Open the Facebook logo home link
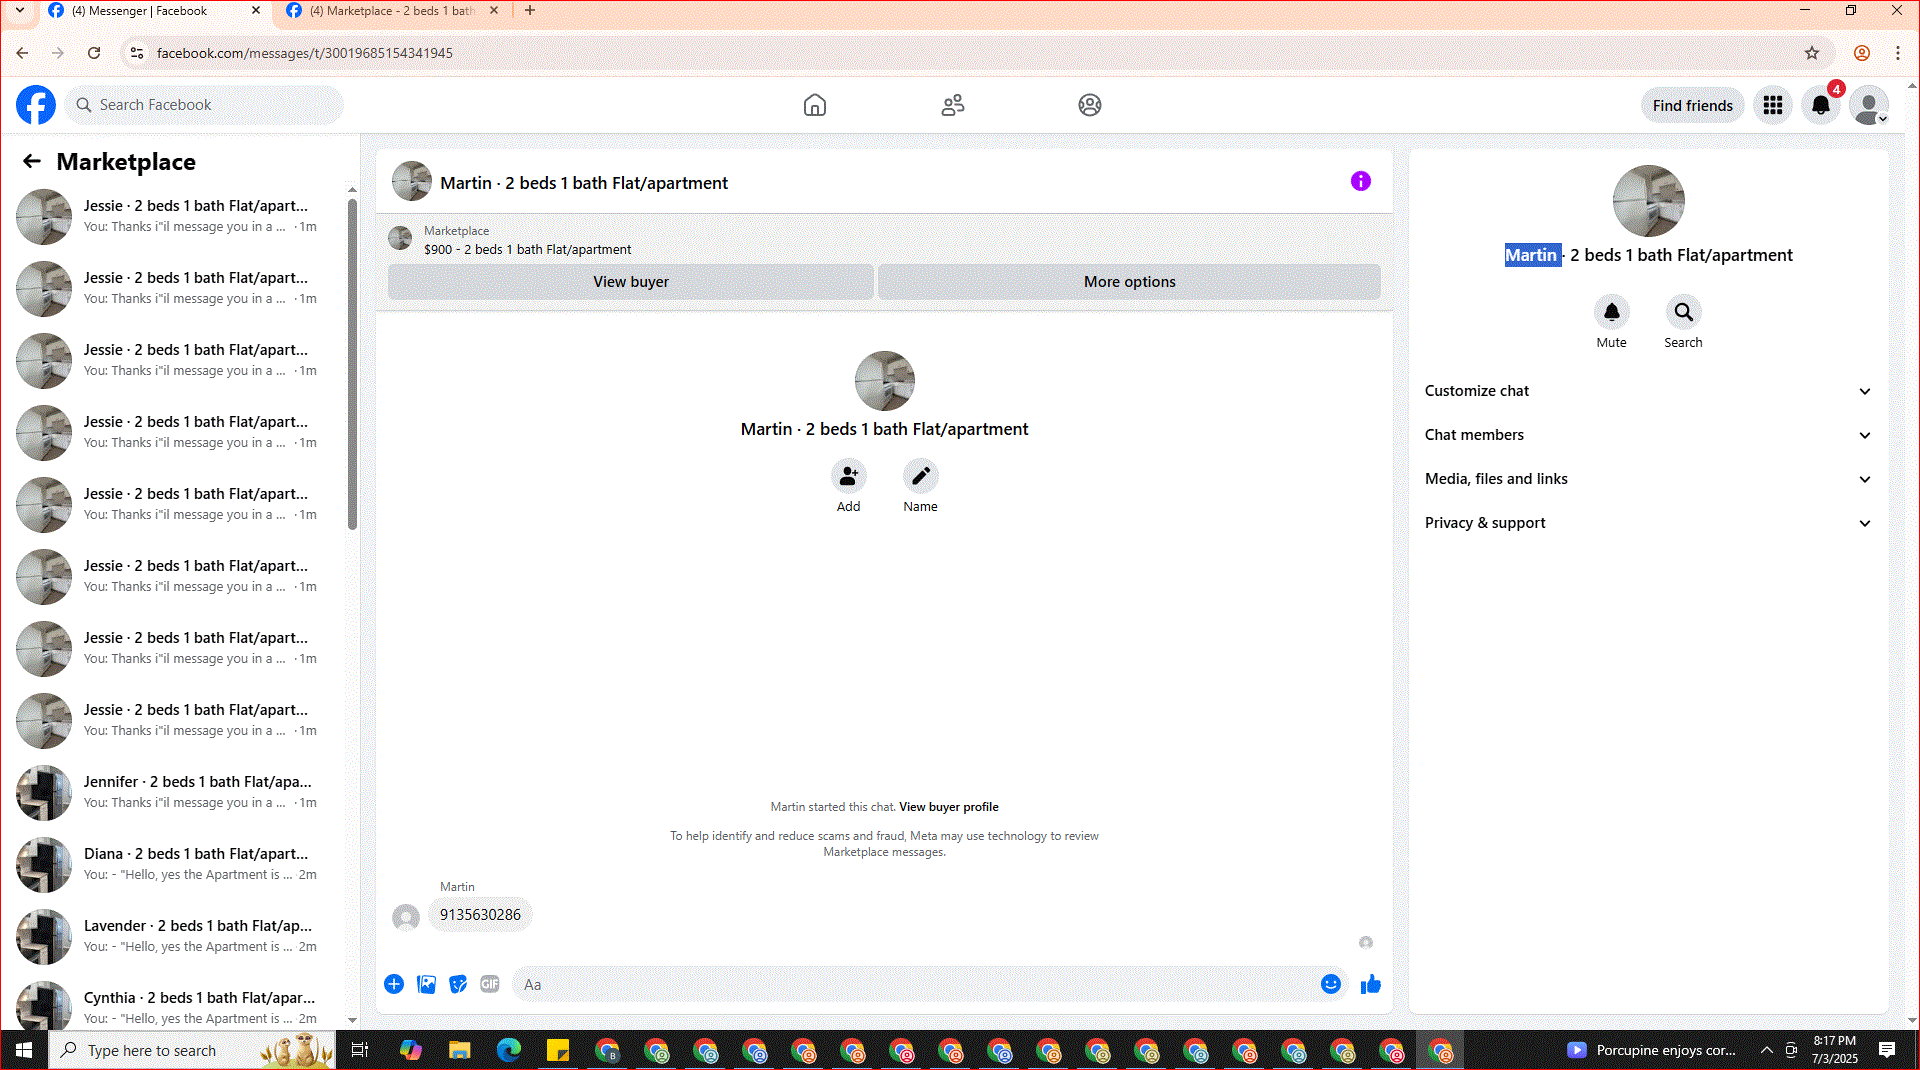Image resolution: width=1920 pixels, height=1070 pixels. [x=36, y=105]
